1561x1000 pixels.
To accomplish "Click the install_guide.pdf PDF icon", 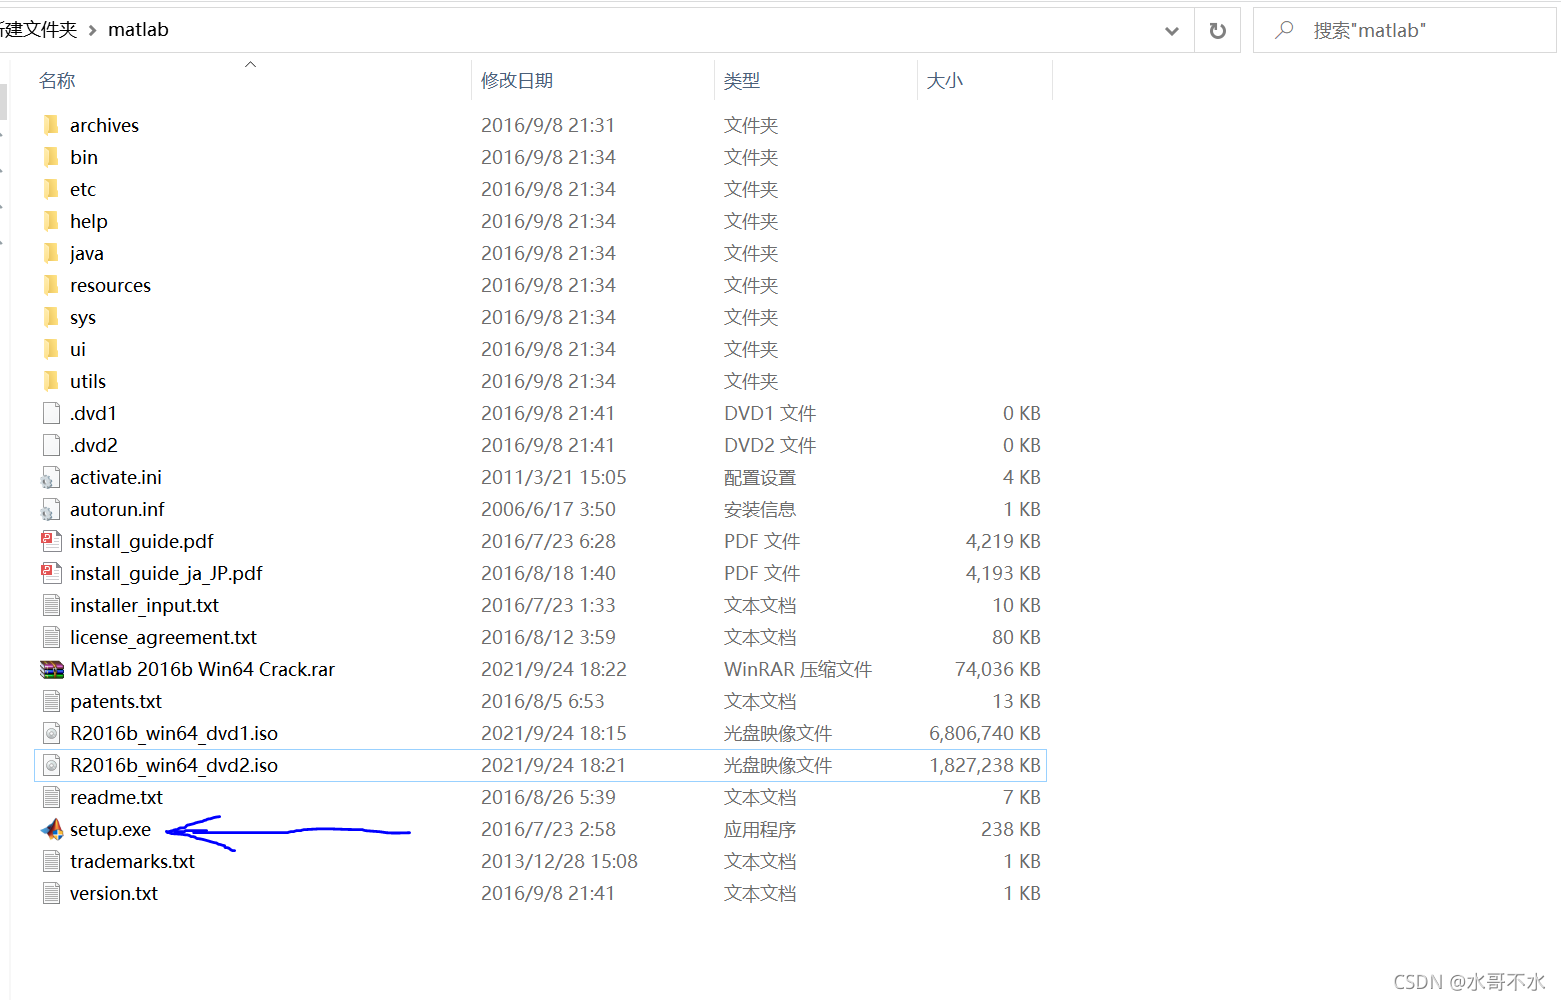I will coord(51,541).
